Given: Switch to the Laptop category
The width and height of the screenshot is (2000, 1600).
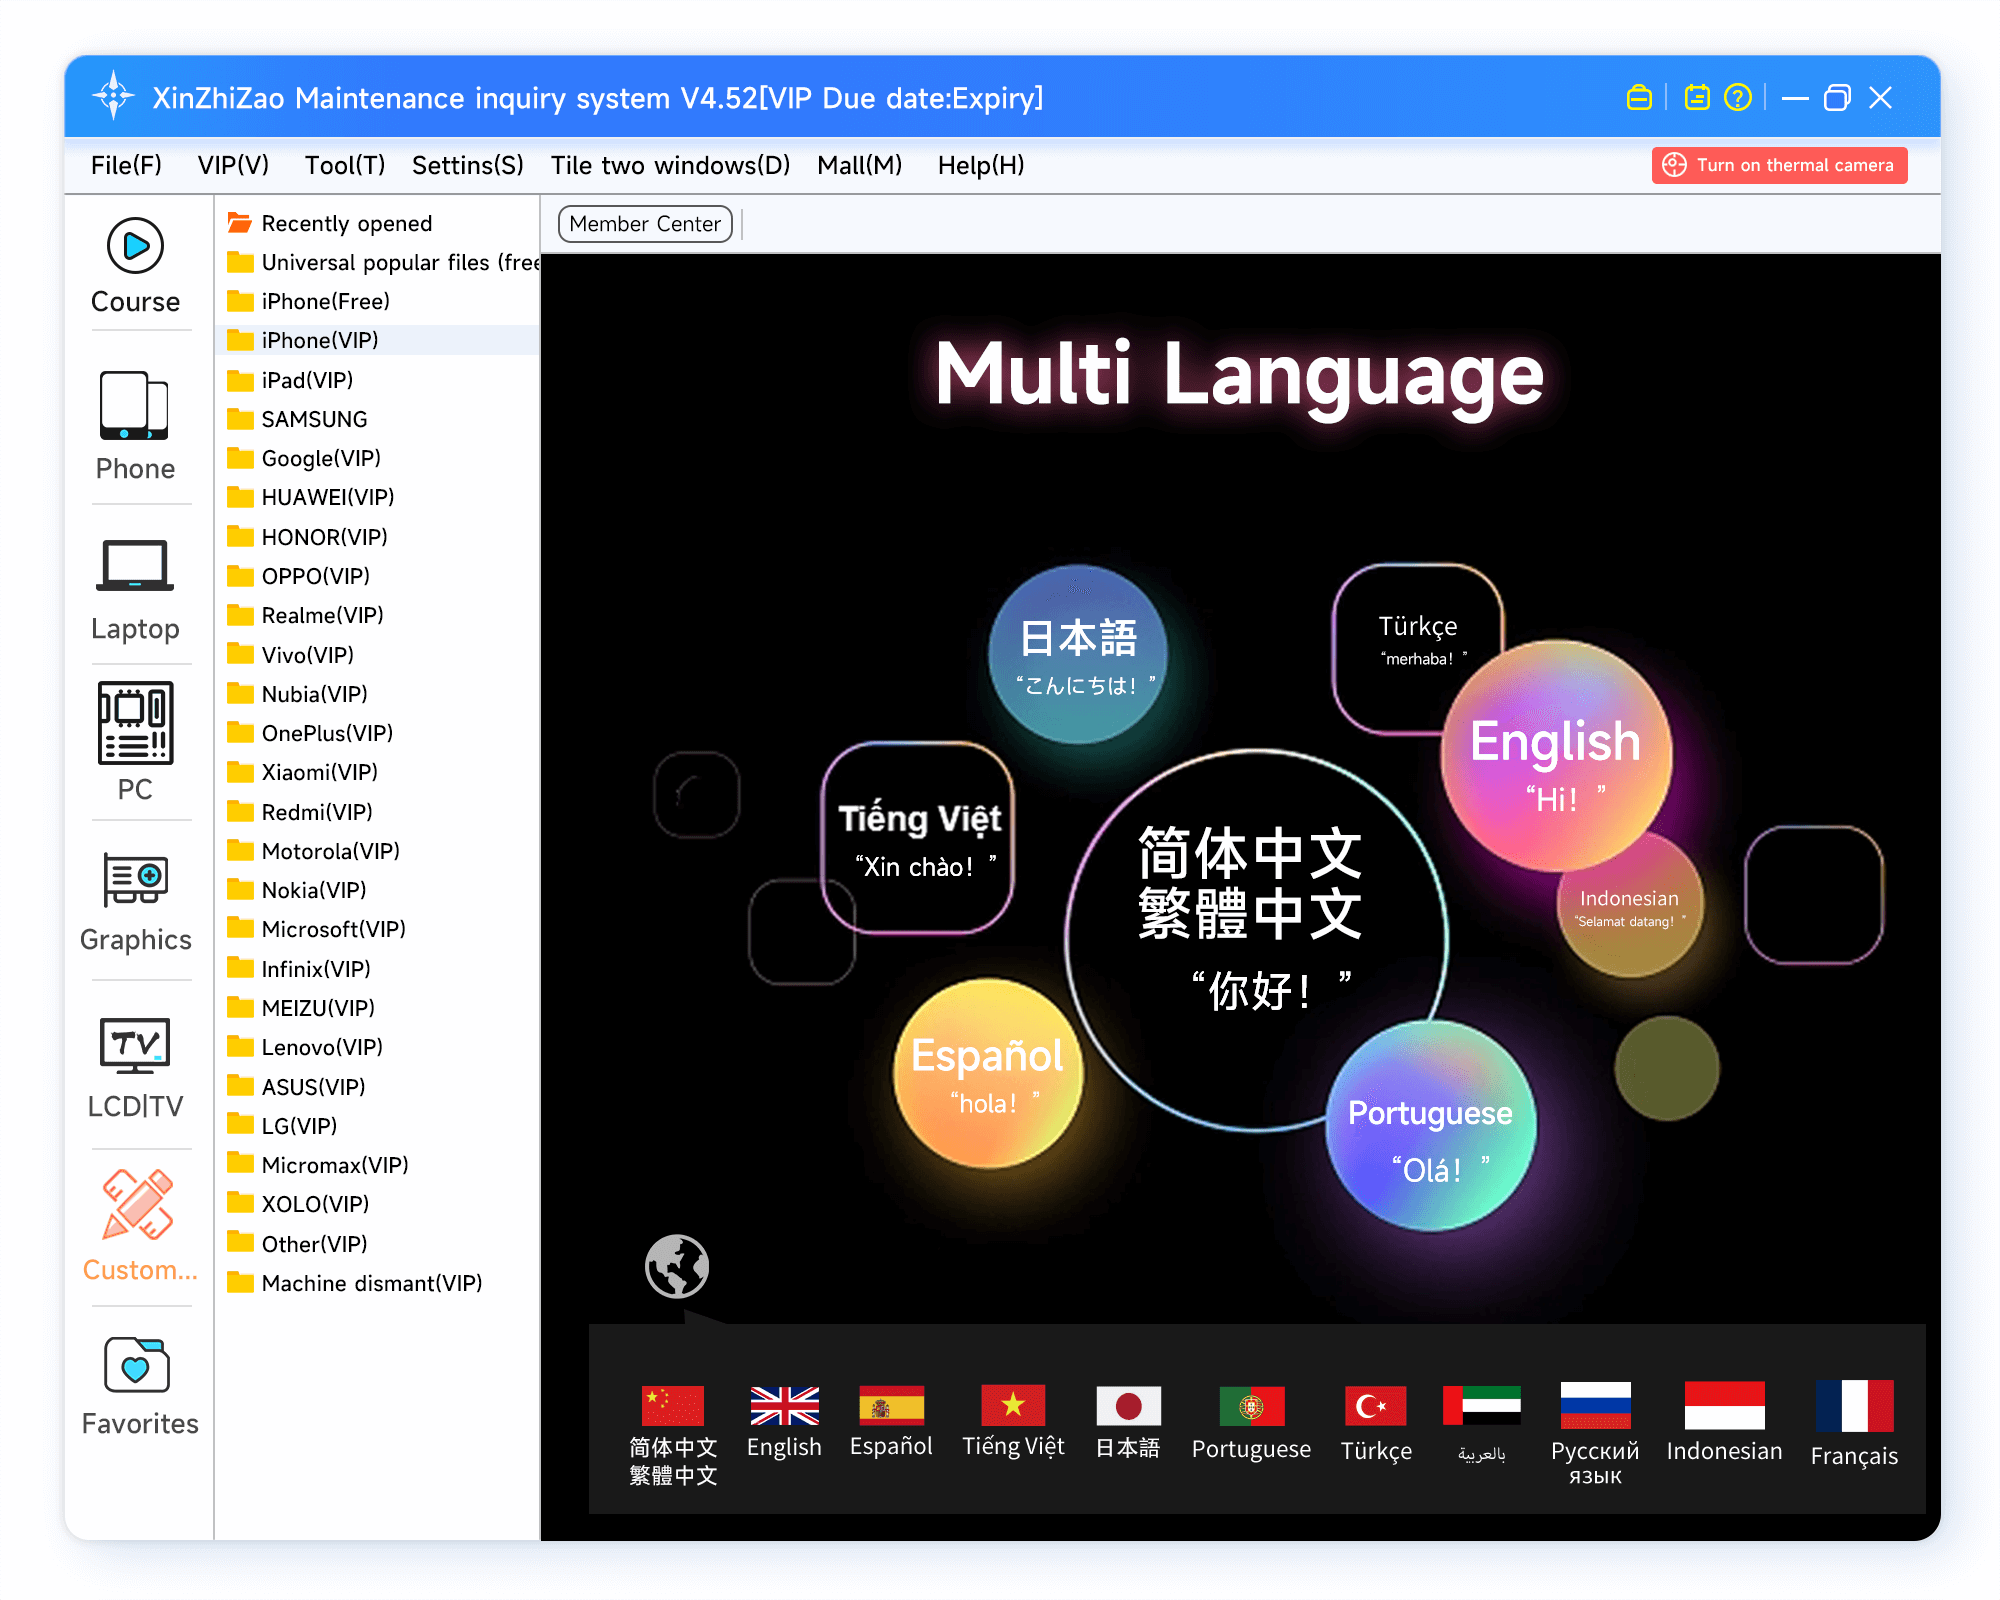Looking at the screenshot, I should point(135,588).
